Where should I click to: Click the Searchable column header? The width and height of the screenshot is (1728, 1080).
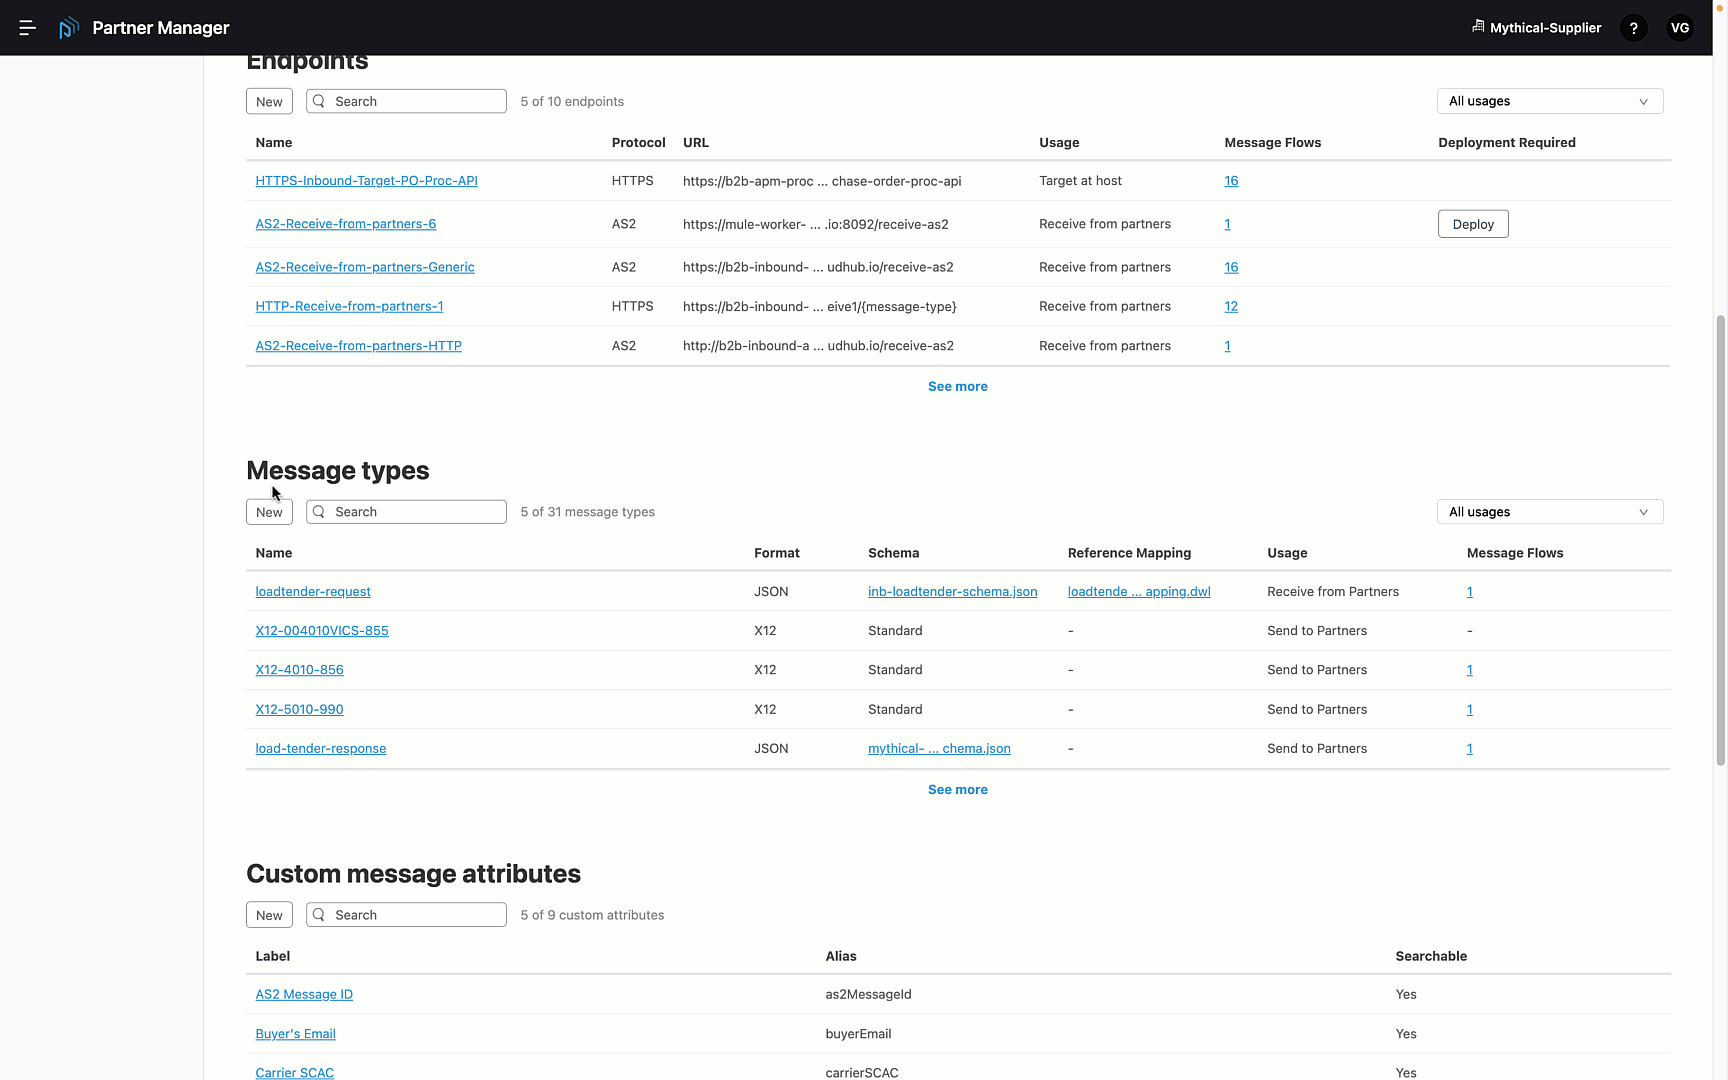[x=1431, y=957]
